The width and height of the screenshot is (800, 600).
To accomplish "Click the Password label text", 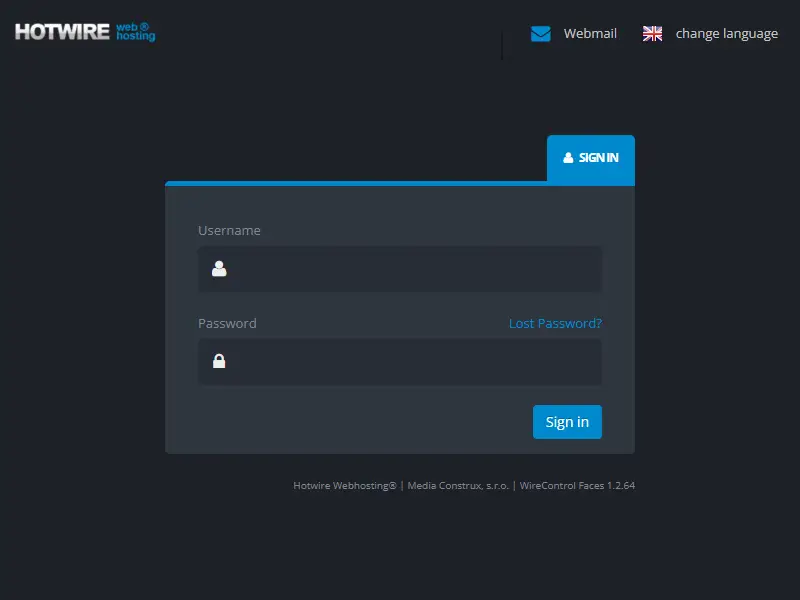I will pos(227,323).
